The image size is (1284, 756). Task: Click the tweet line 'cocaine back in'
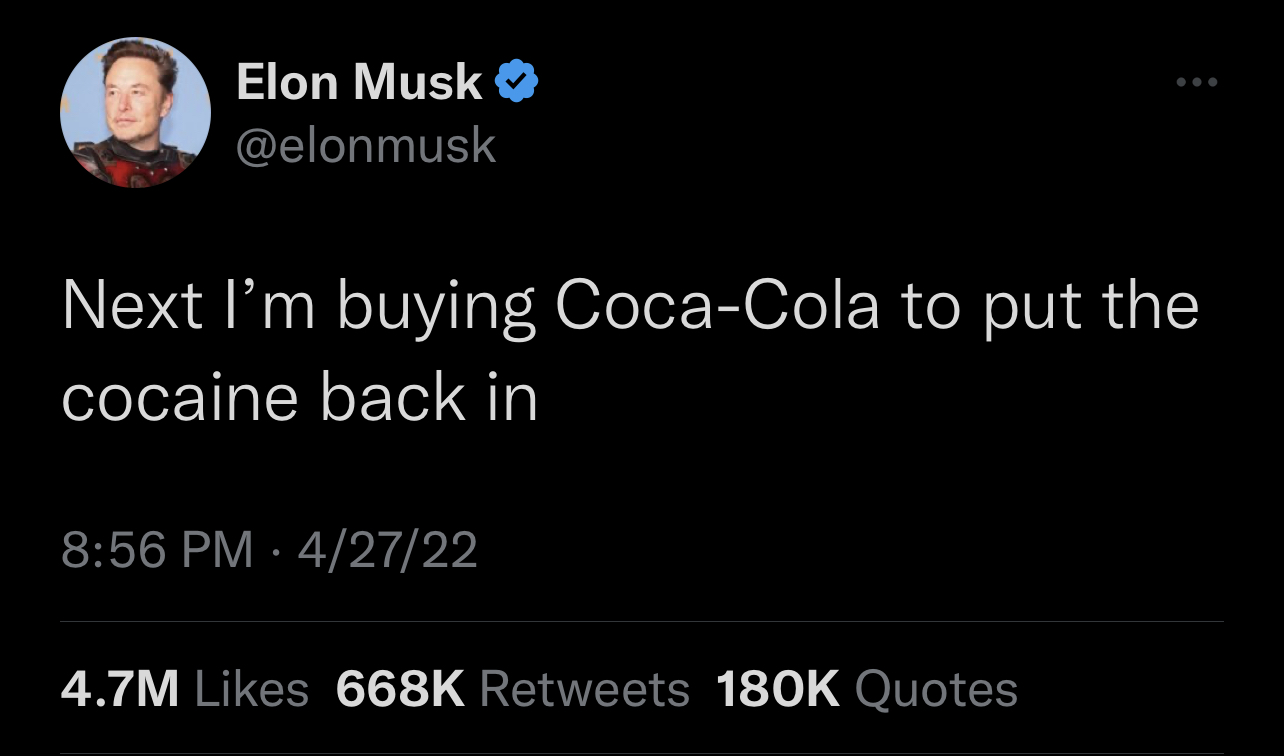(299, 398)
